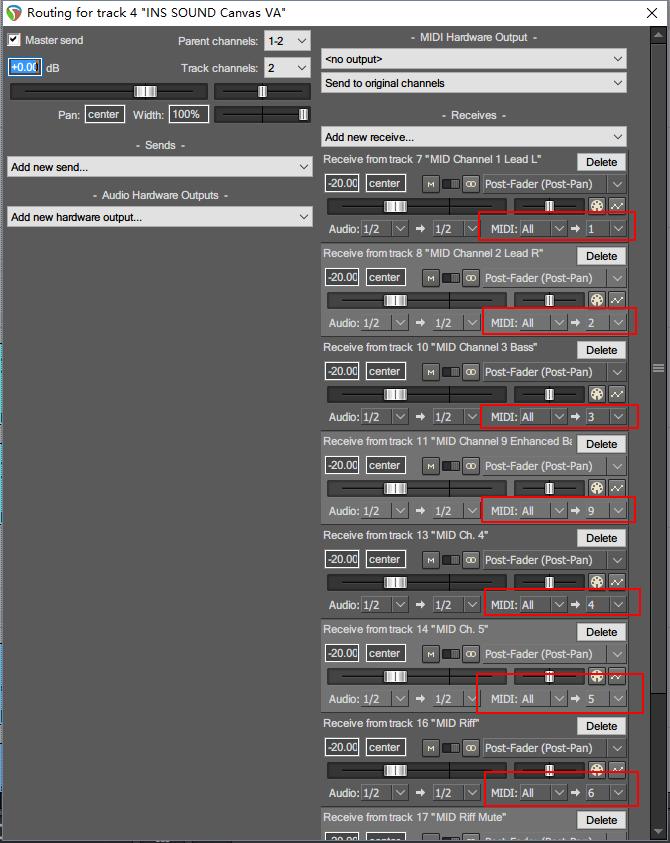The height and width of the screenshot is (843, 670).
Task: Open audio source 1/2 dropdown for track 13
Action: point(385,605)
